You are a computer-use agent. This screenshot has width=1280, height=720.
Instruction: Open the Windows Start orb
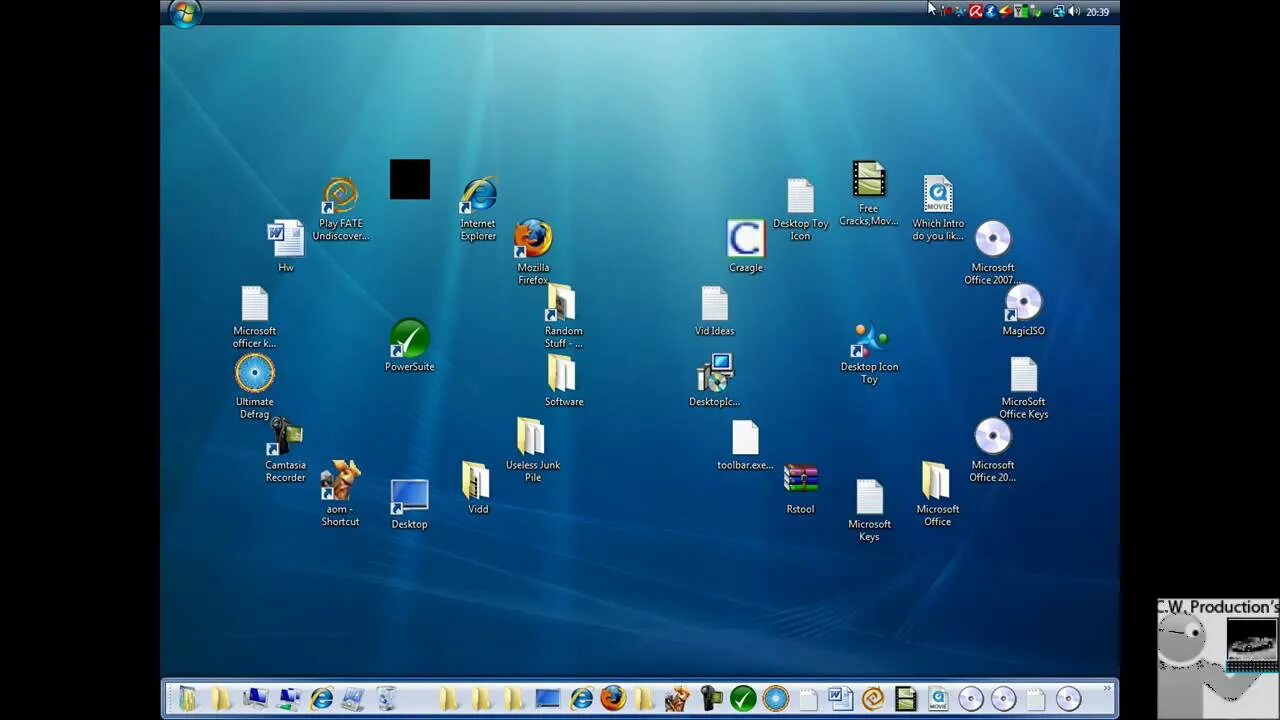pos(185,13)
